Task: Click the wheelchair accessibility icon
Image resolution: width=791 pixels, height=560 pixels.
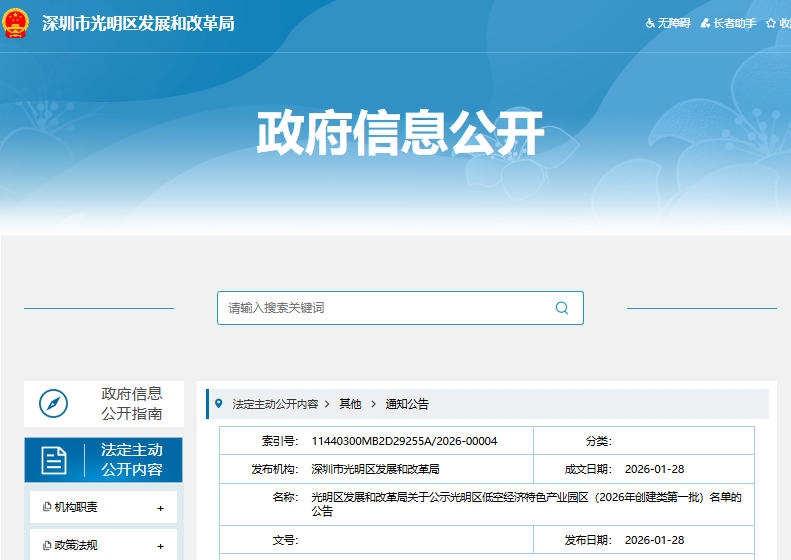Action: pos(650,23)
